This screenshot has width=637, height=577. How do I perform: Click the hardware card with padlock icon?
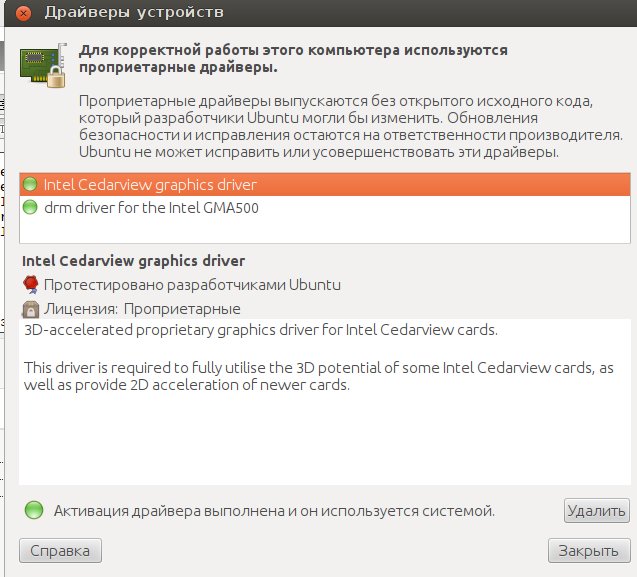point(43,65)
